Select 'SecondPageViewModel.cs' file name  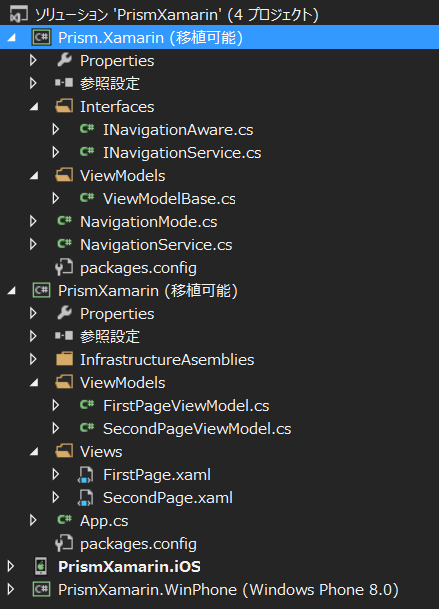pos(197,429)
